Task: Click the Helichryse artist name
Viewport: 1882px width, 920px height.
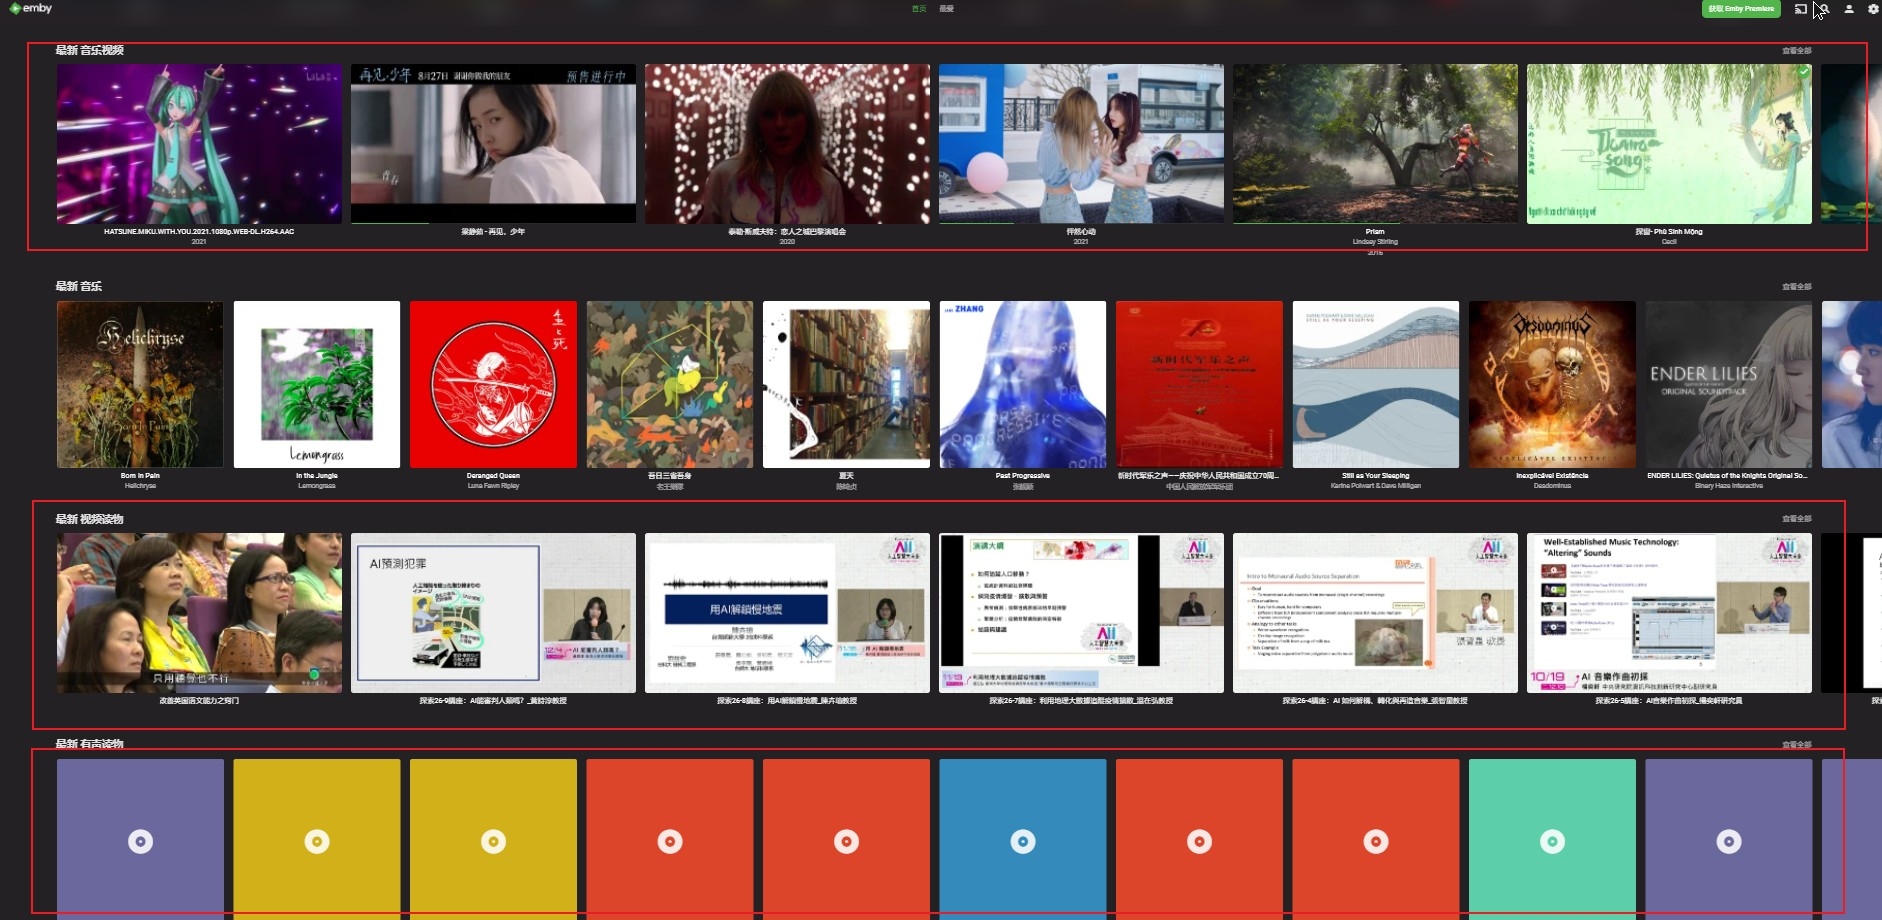Action: coord(140,486)
